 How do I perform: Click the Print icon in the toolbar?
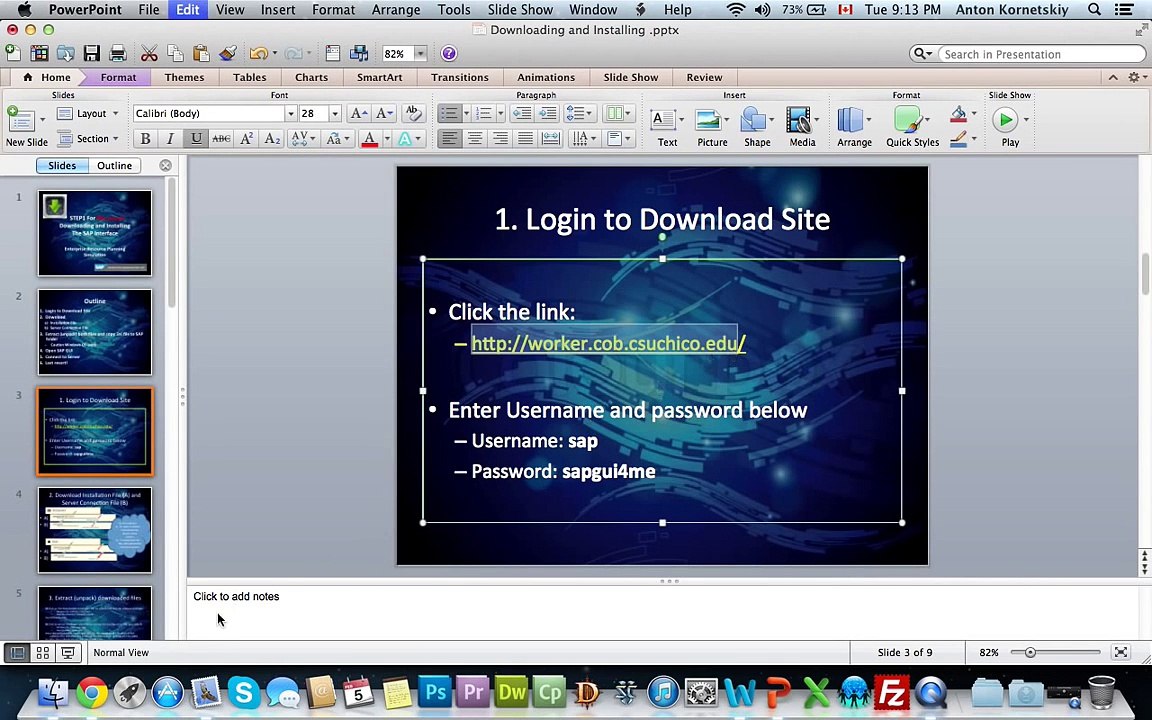[118, 53]
